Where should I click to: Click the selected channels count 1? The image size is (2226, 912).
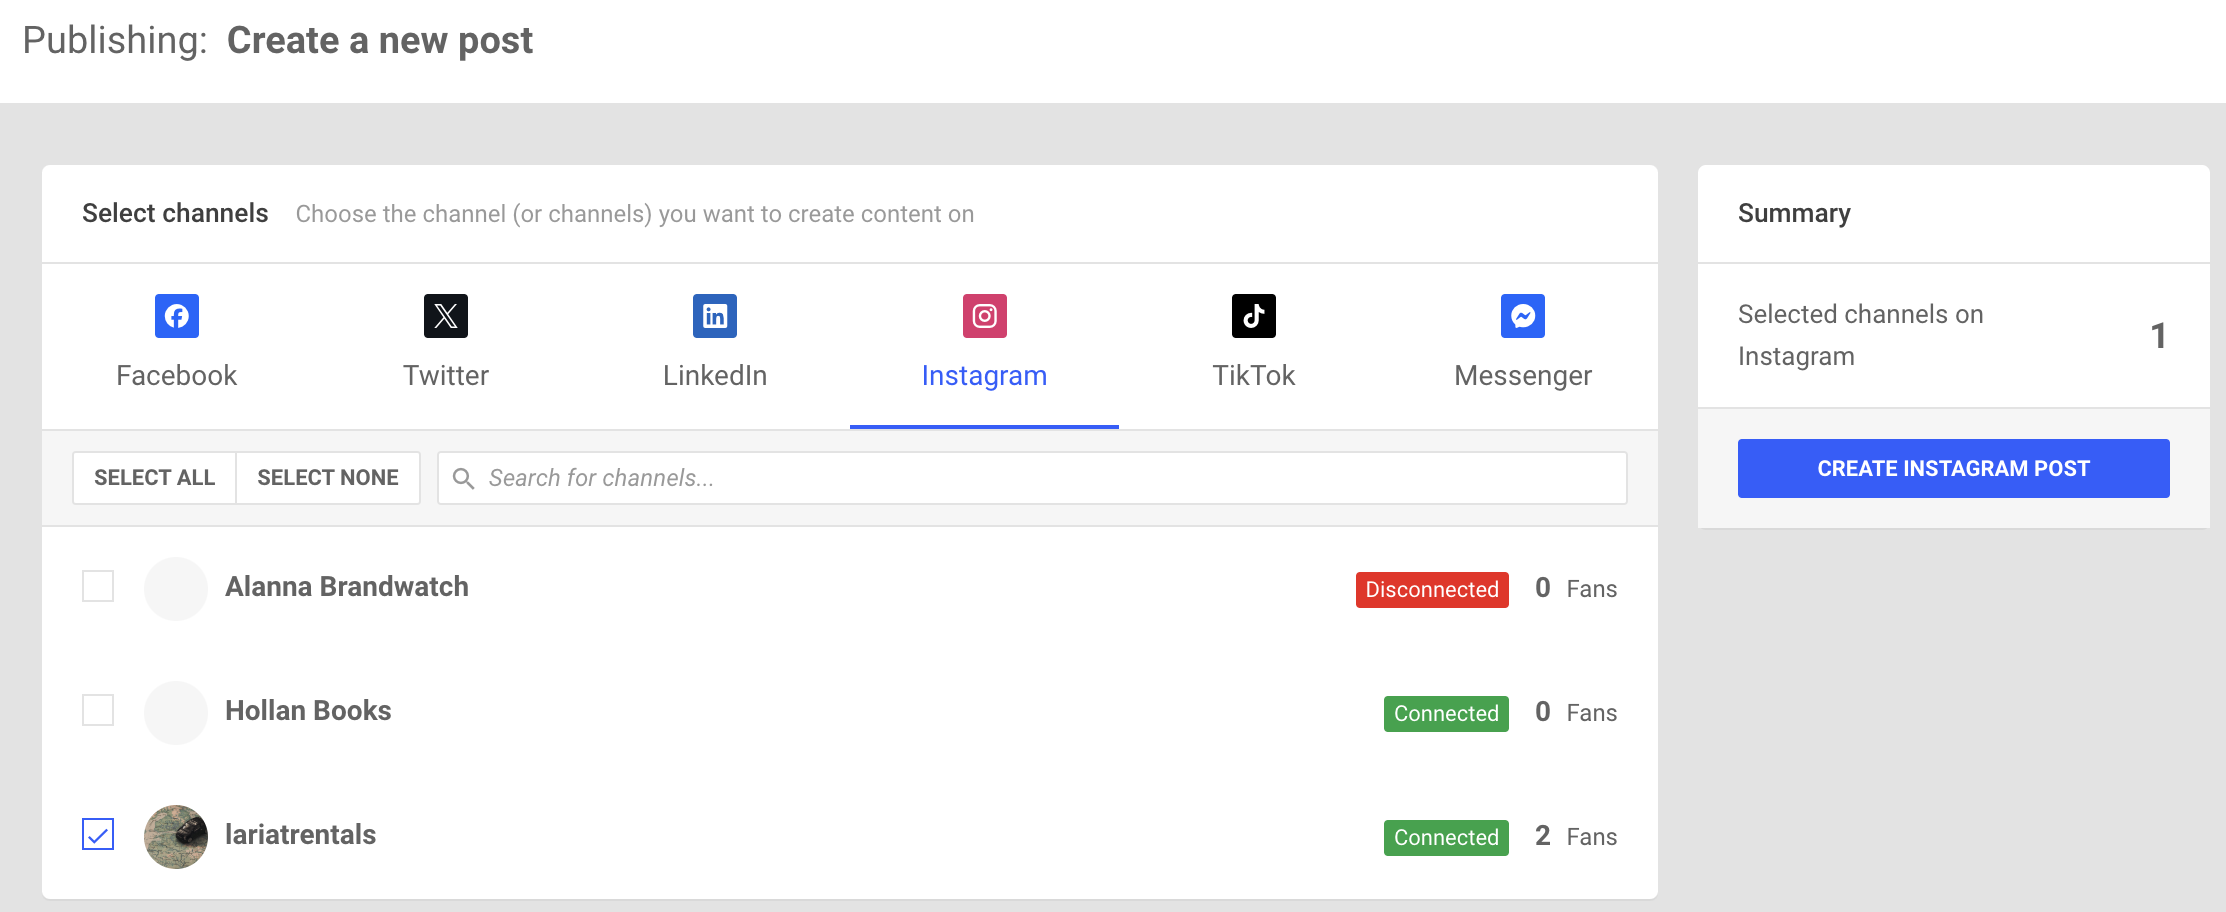2158,335
